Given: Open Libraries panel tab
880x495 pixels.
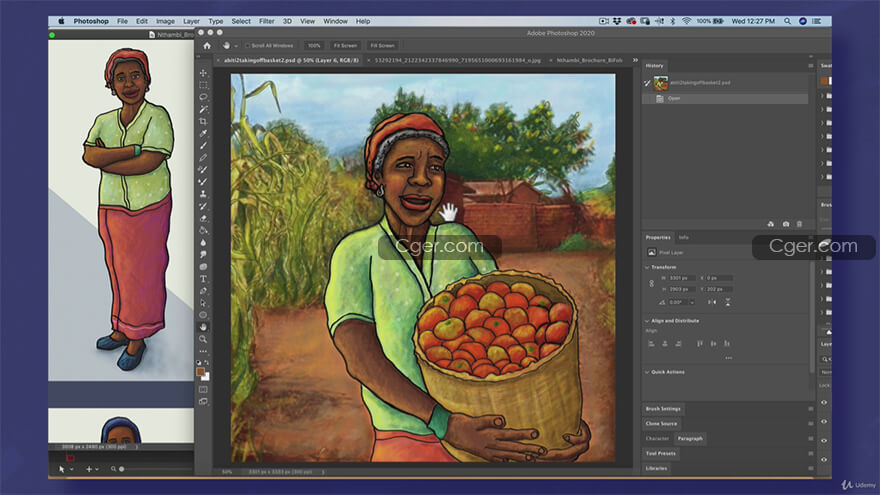Looking at the screenshot, I should tap(657, 468).
